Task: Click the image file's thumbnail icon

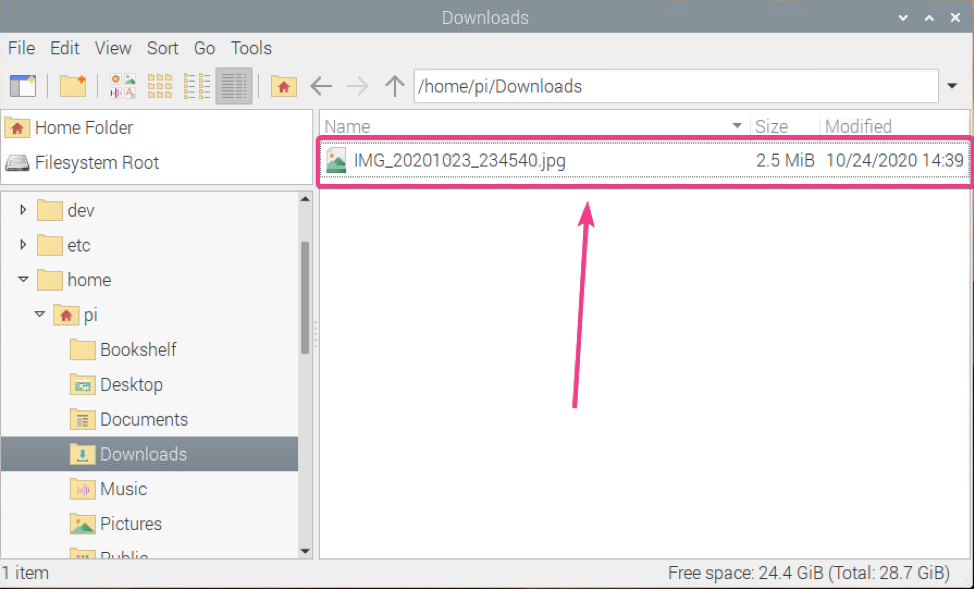Action: 336,160
